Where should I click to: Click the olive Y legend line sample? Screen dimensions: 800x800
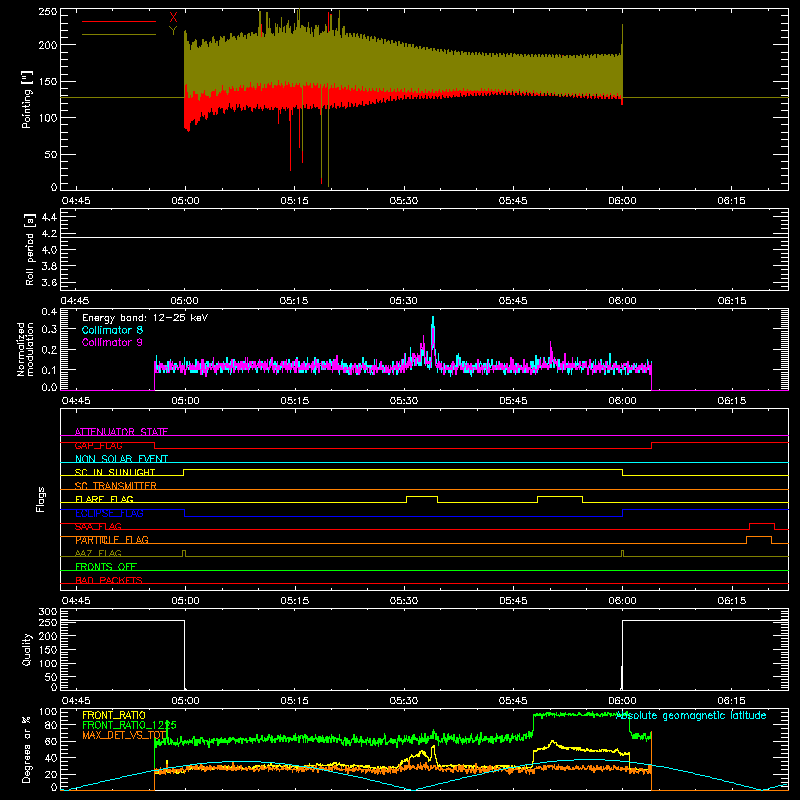[119, 34]
